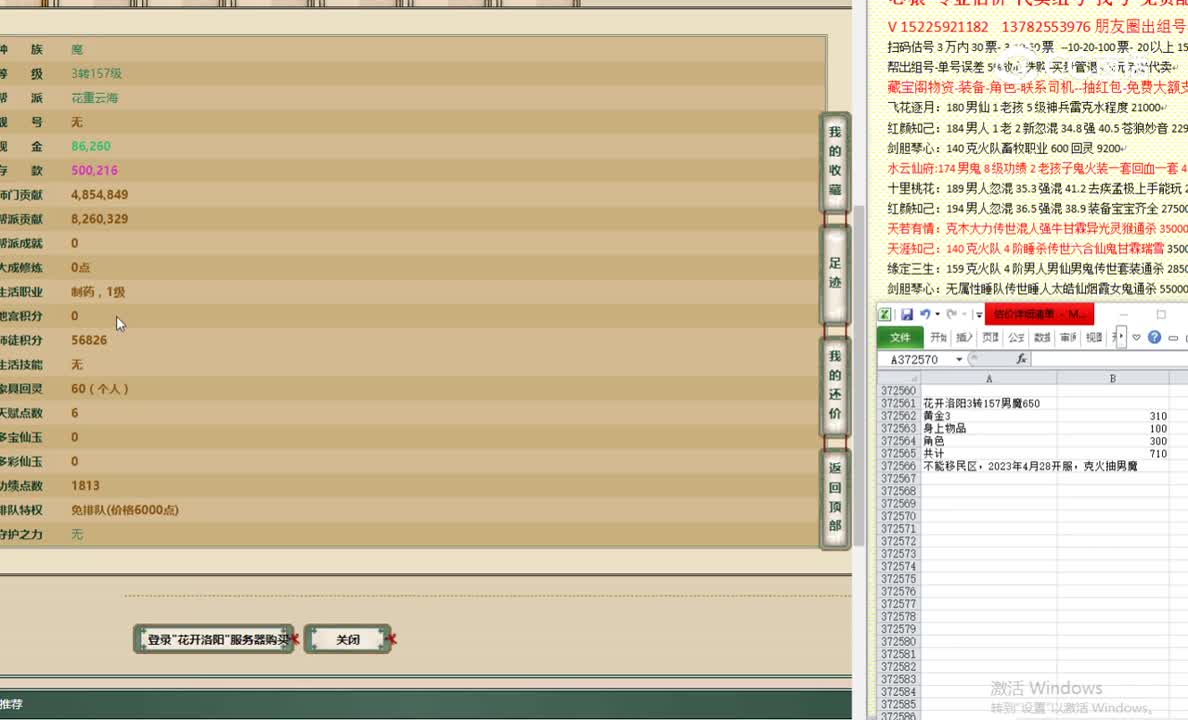Viewport: 1188px width, 720px height.
Task: Click 帮派贡献 value 8,260,329
Action: coord(99,219)
